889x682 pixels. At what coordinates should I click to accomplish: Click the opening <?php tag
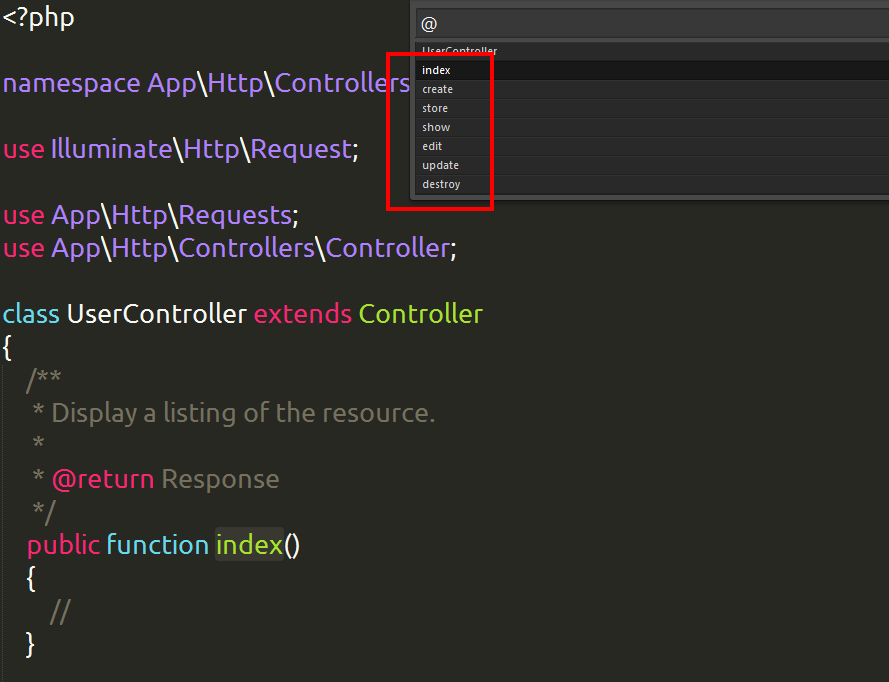(38, 17)
